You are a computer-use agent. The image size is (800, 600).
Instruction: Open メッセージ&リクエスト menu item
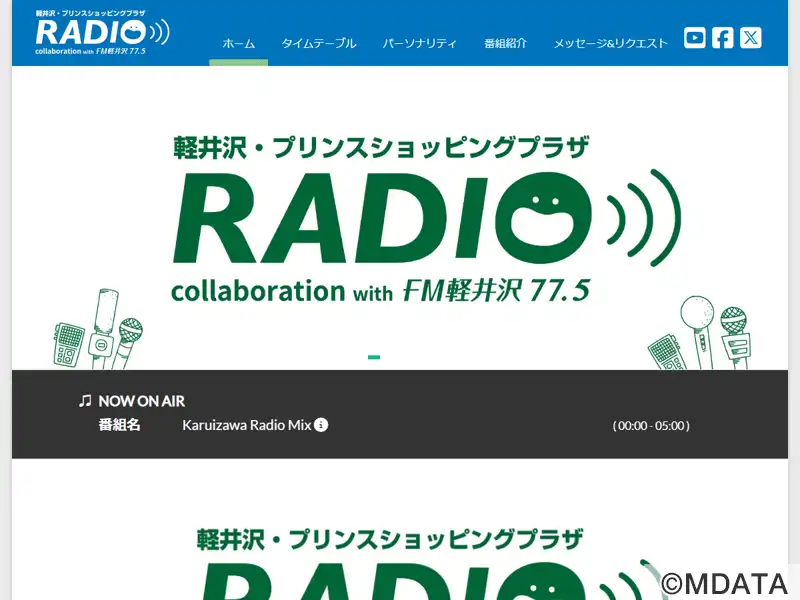pyautogui.click(x=611, y=43)
